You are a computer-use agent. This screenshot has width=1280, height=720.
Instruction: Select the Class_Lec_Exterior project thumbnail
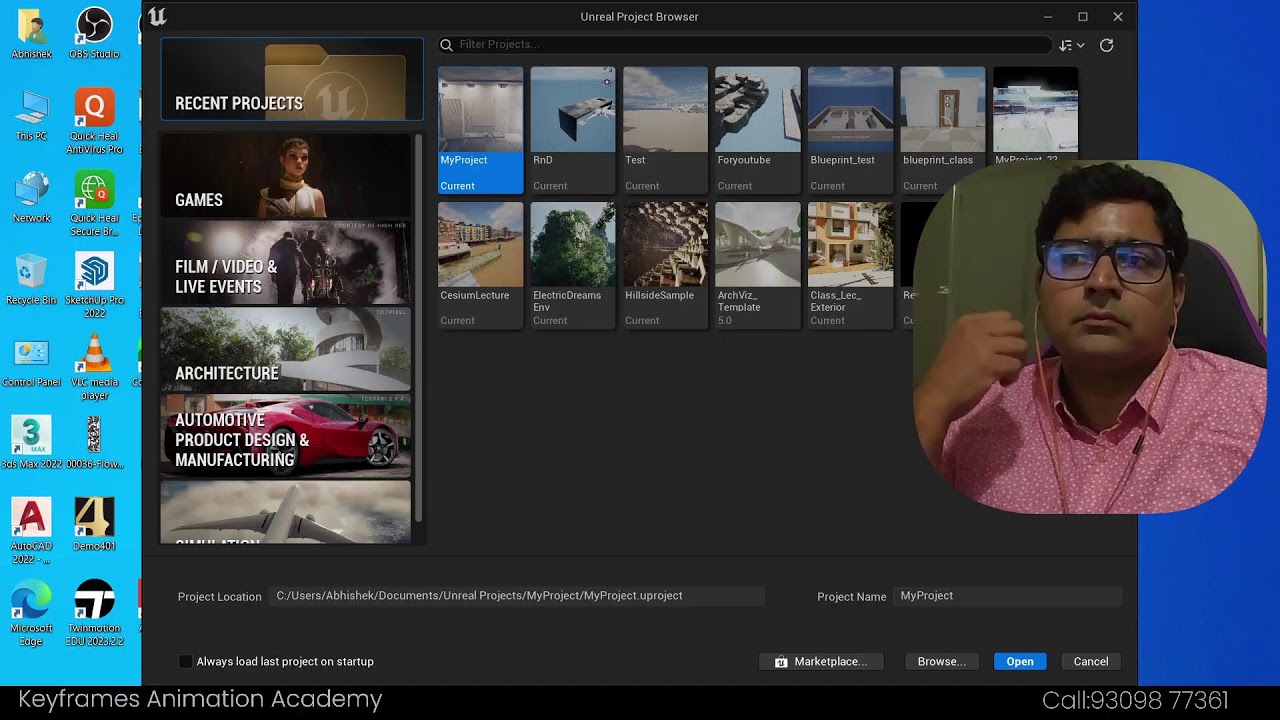[850, 265]
